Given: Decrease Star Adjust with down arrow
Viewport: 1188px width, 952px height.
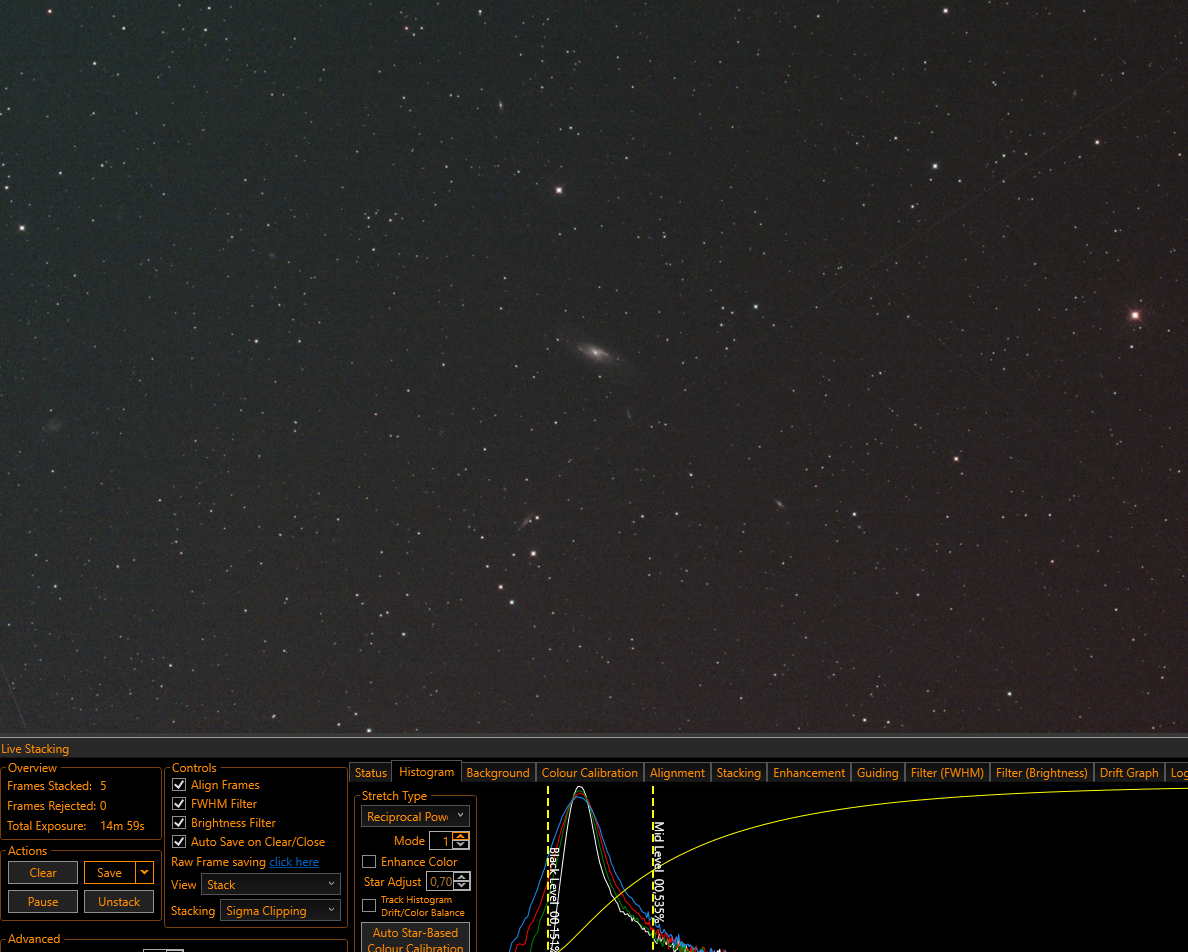Looking at the screenshot, I should 461,885.
